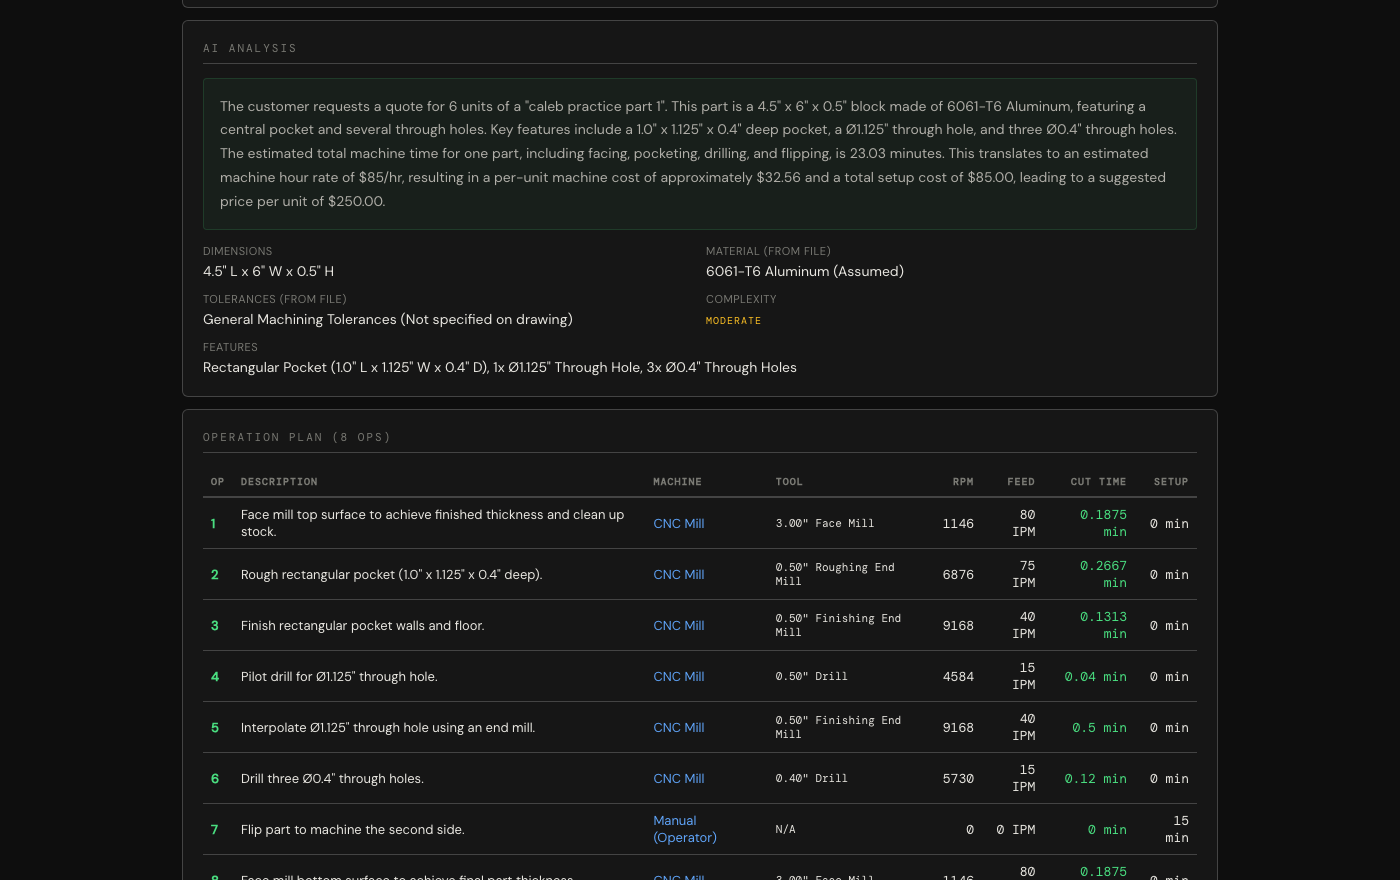The image size is (1400, 880).
Task: Click material value 6061-T6 Aluminum (Assumed)
Action: (x=805, y=271)
